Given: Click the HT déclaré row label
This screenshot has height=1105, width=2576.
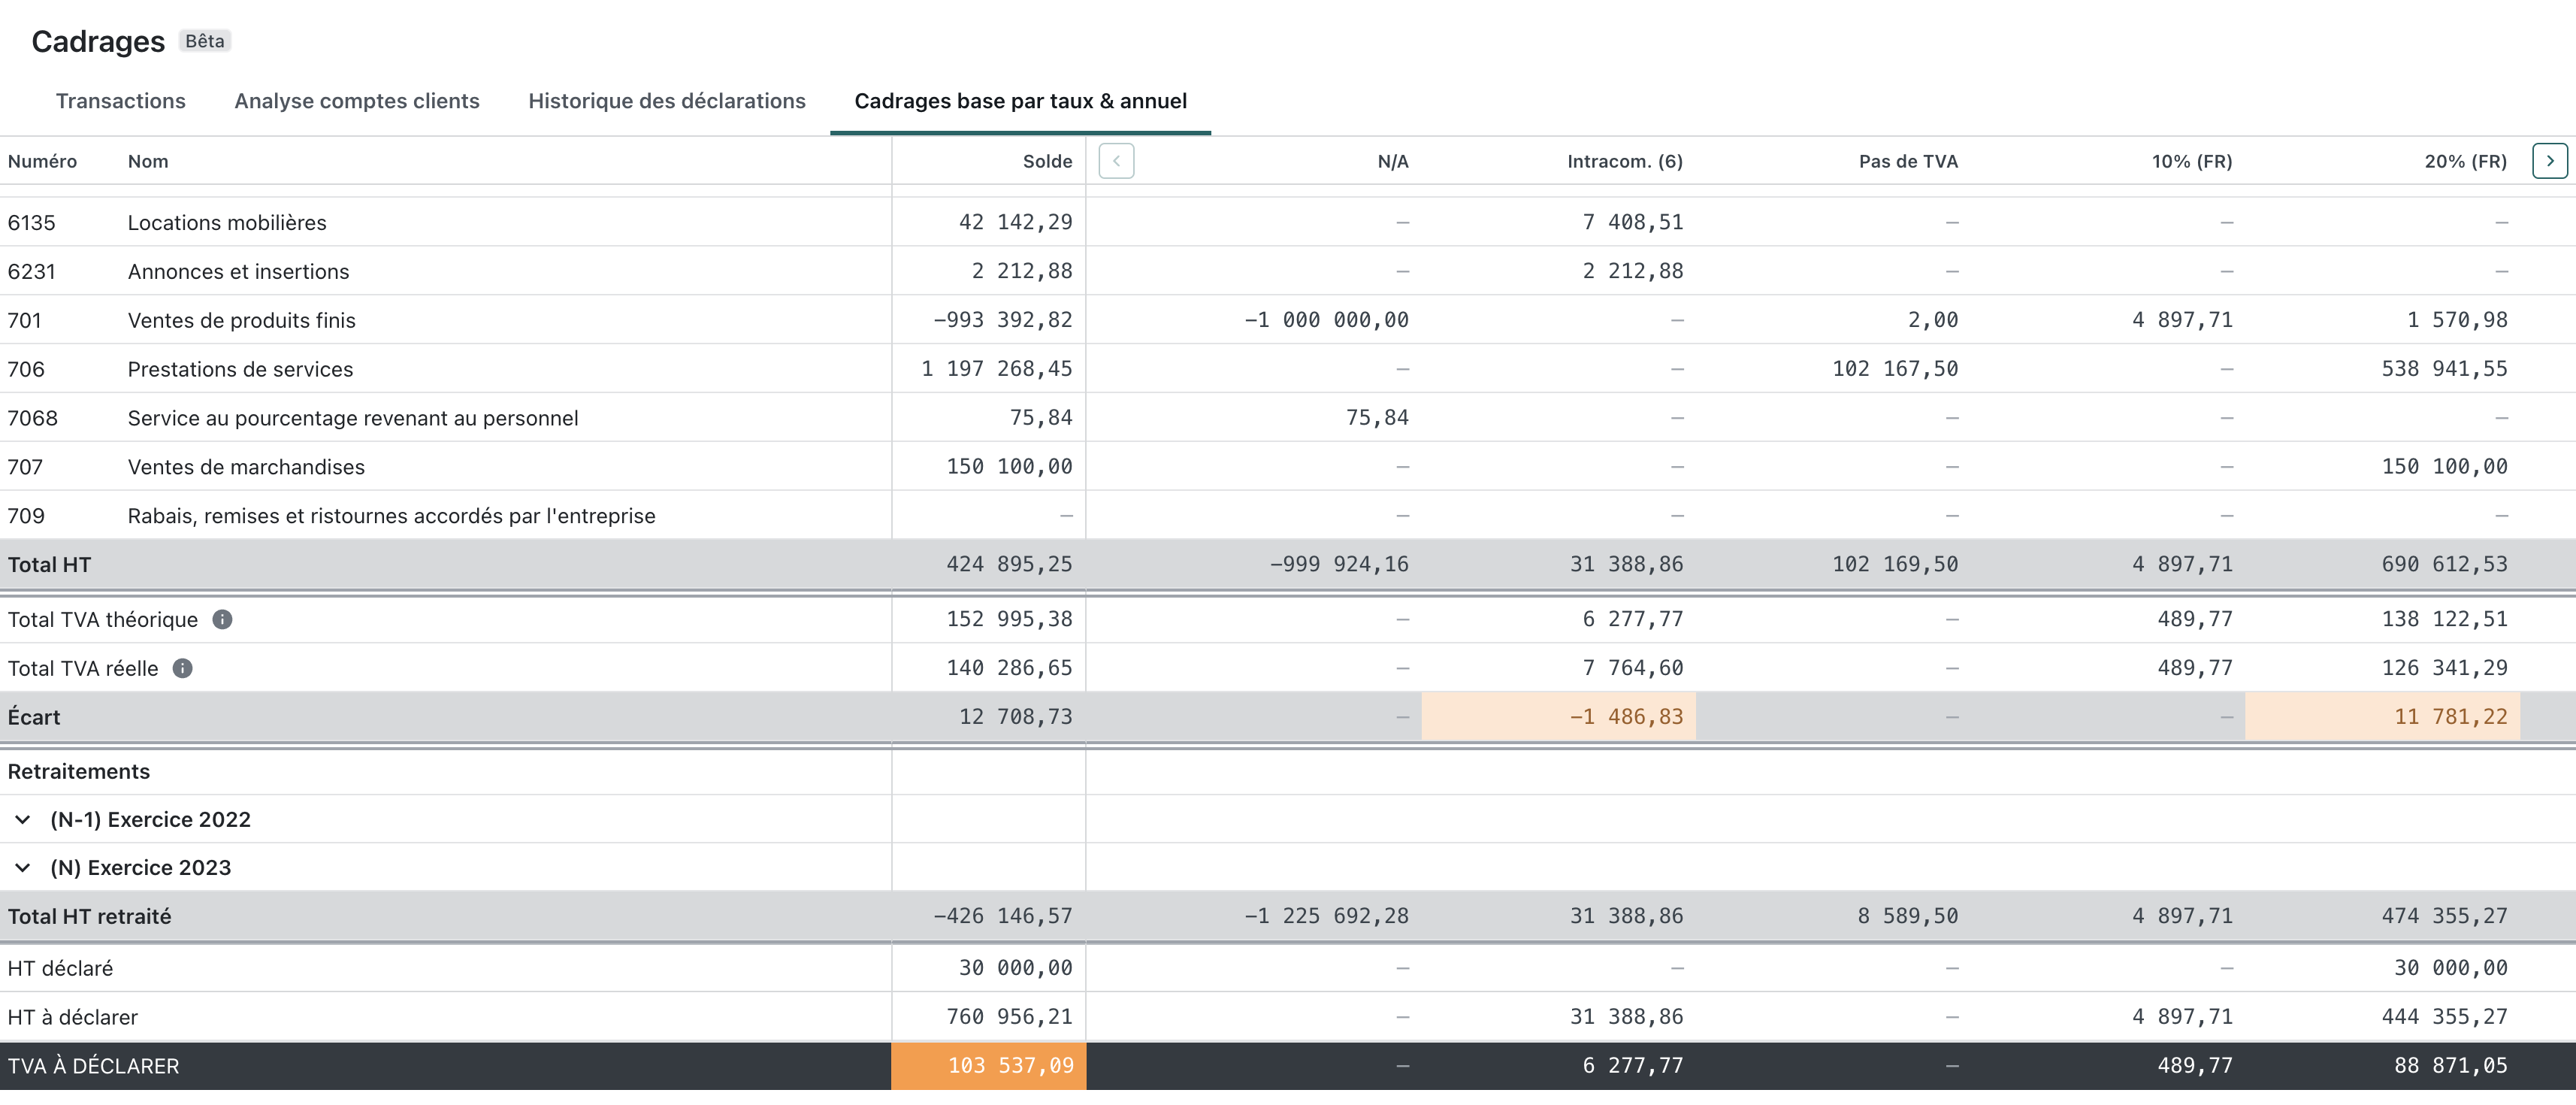Looking at the screenshot, I should point(60,969).
